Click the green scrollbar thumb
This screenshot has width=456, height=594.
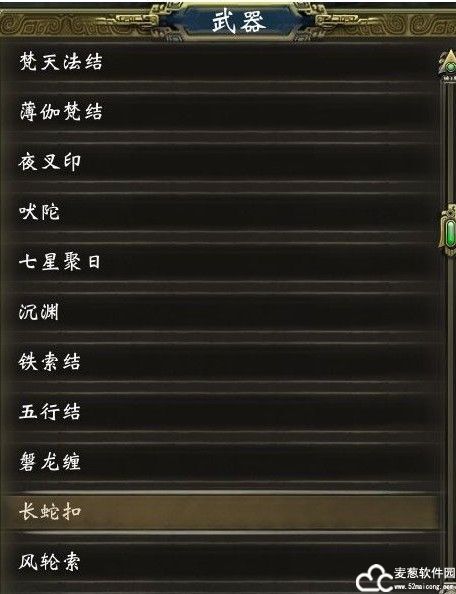[450, 233]
